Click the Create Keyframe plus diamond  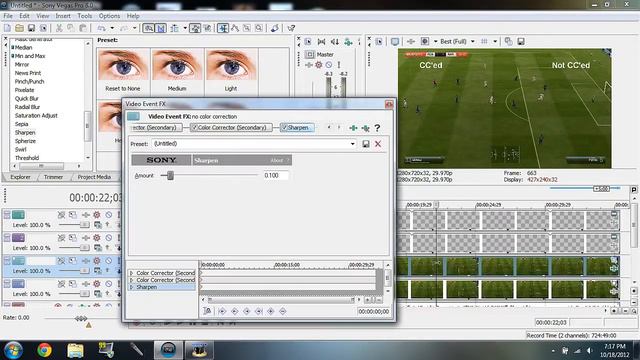[x=271, y=311]
